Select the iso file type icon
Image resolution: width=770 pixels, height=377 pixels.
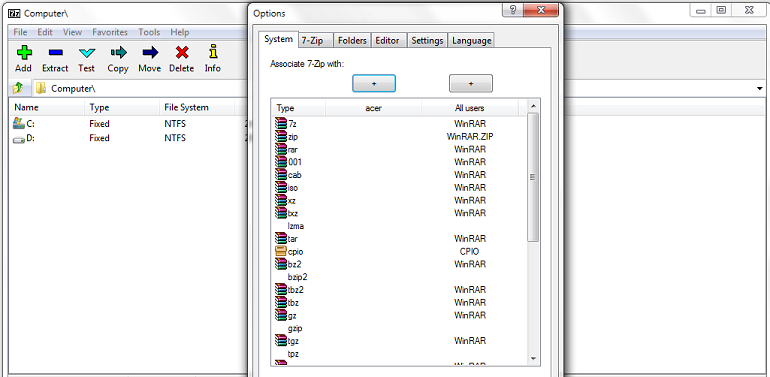(281, 187)
